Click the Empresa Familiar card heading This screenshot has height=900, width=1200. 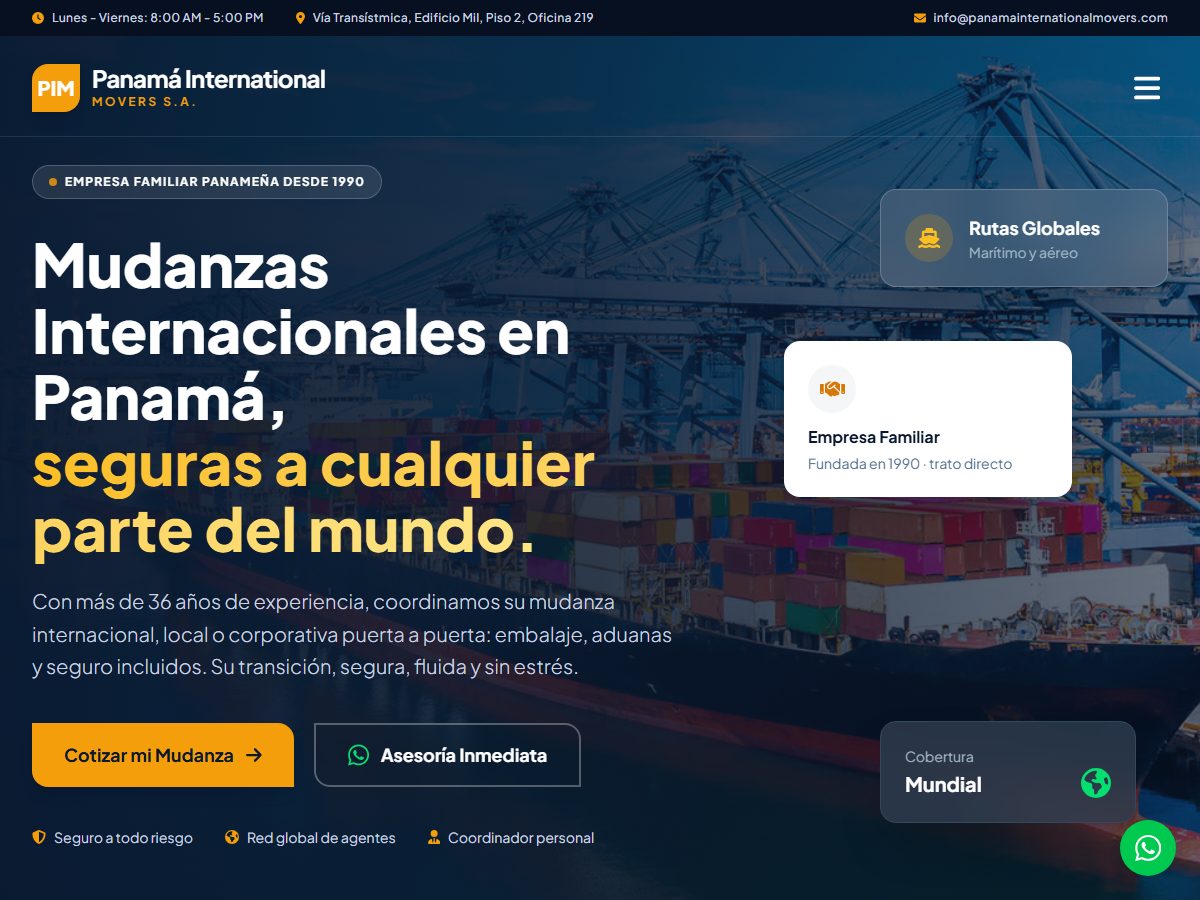874,437
